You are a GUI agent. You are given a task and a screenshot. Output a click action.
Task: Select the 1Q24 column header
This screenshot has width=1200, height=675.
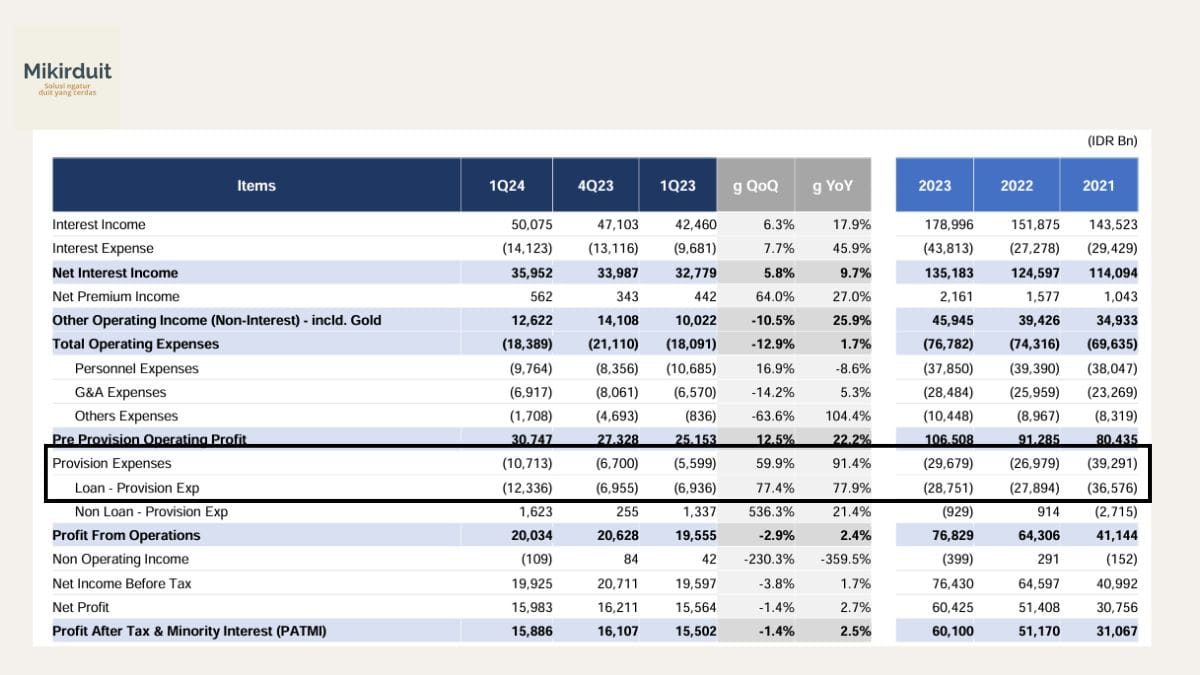click(x=506, y=185)
